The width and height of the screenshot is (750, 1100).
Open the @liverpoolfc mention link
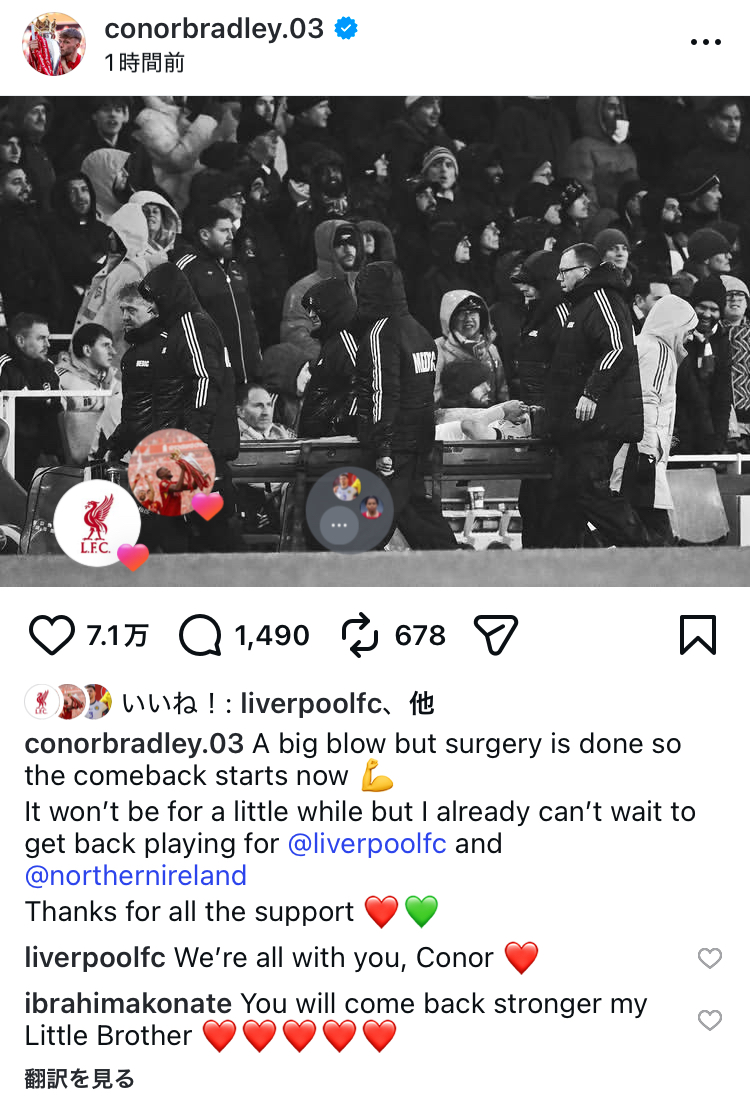coord(367,843)
